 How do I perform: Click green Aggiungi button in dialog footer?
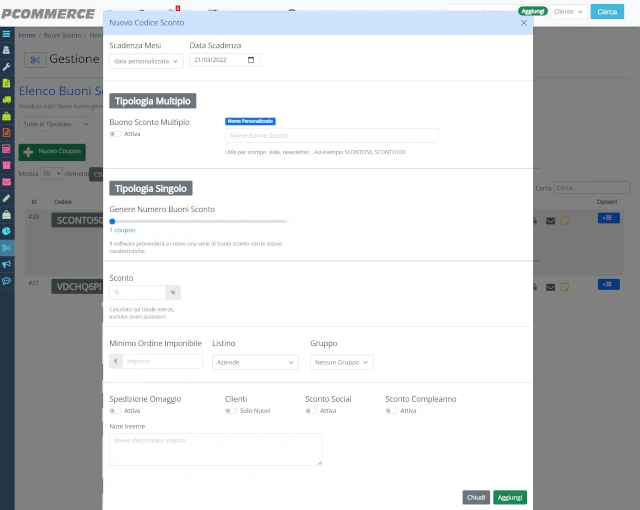point(510,497)
